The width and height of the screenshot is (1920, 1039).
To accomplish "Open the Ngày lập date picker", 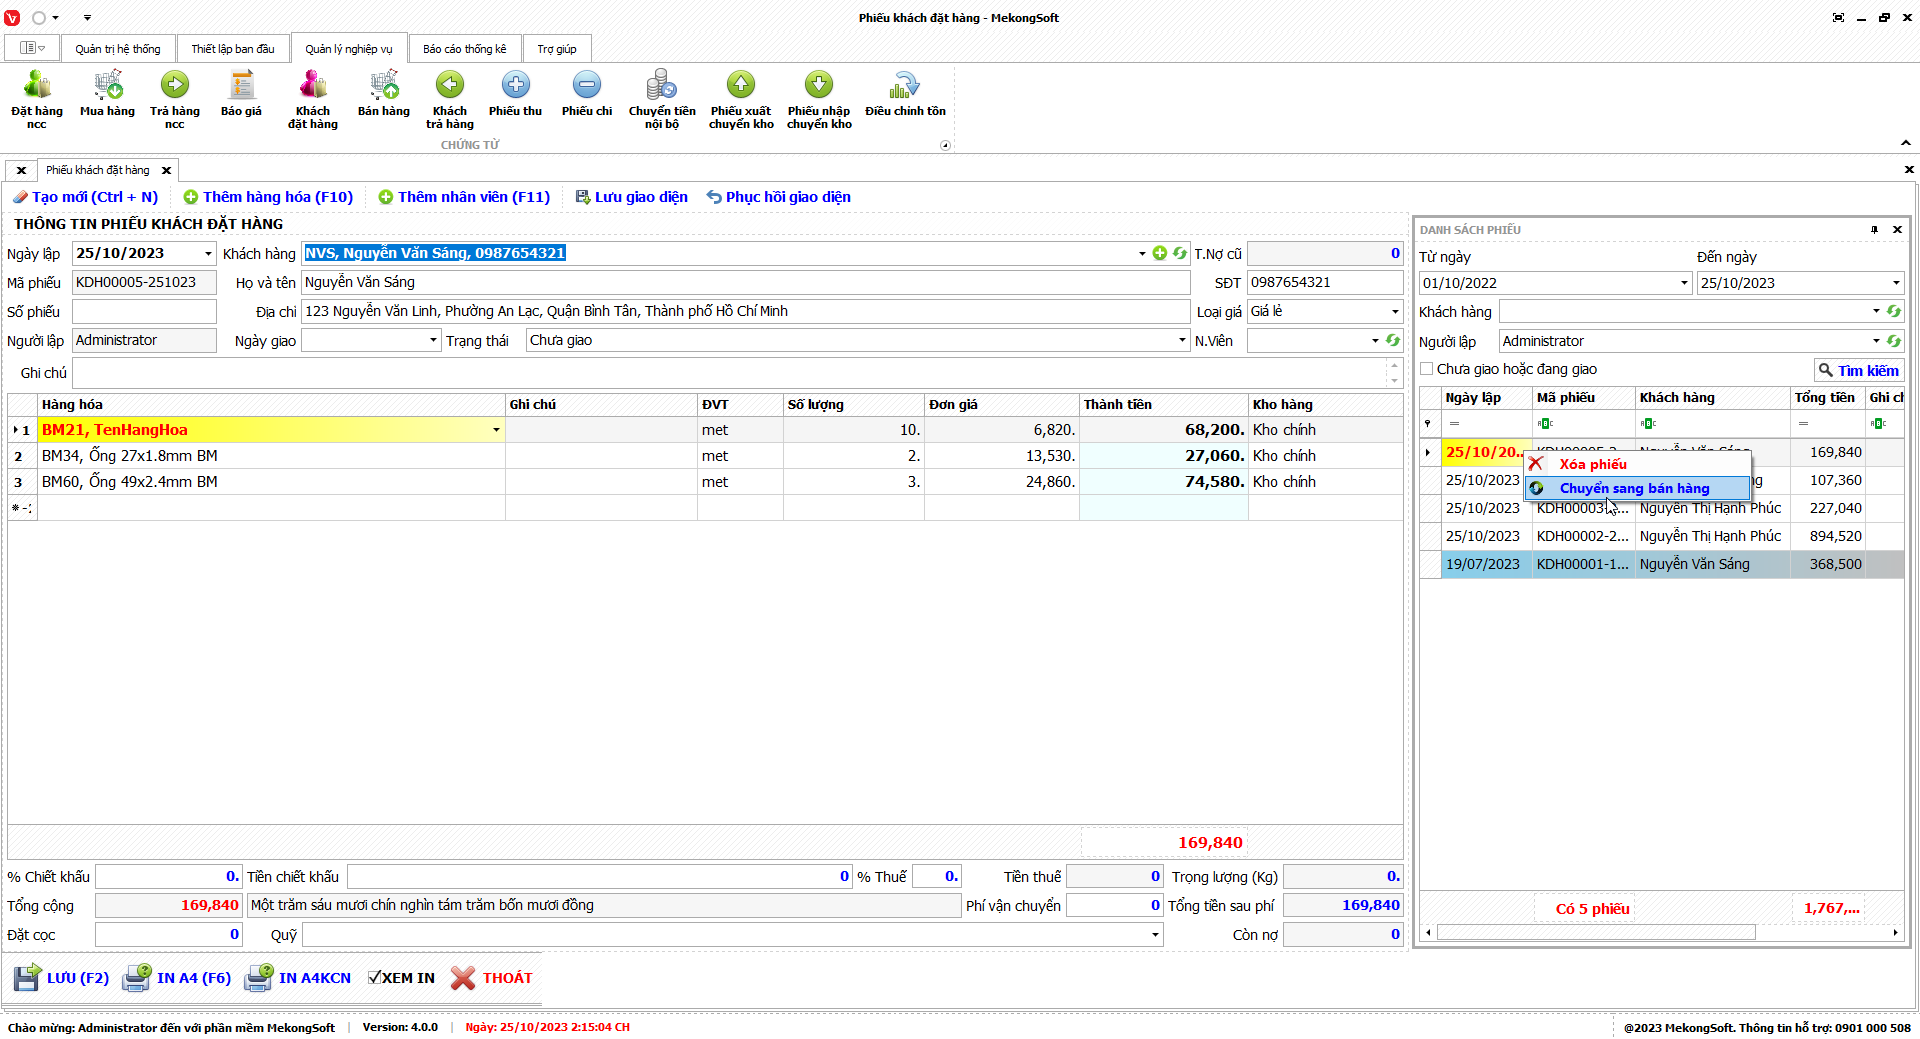I will 208,254.
